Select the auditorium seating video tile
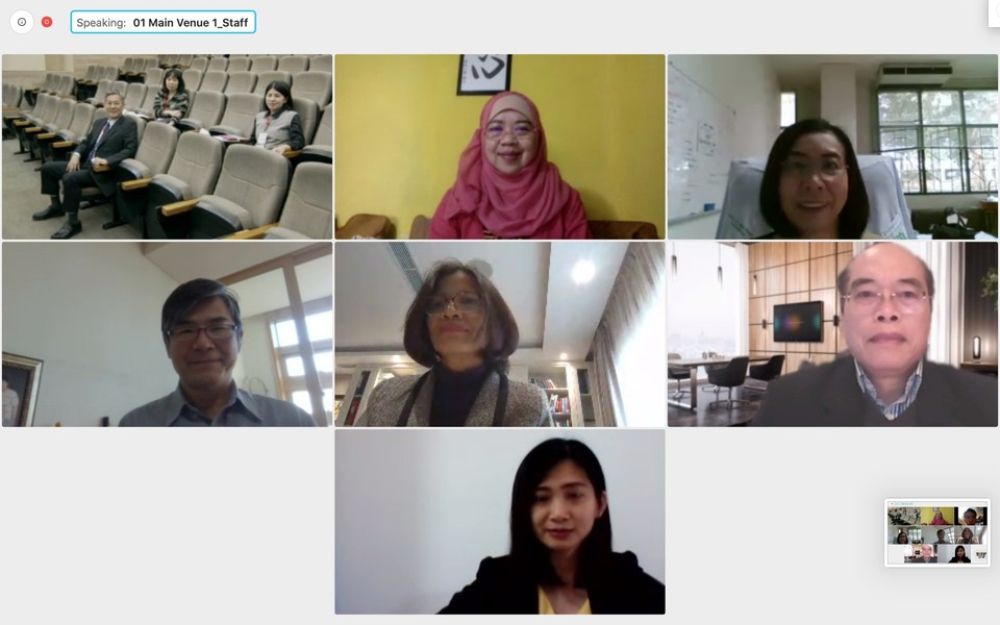1000x625 pixels. coord(167,147)
